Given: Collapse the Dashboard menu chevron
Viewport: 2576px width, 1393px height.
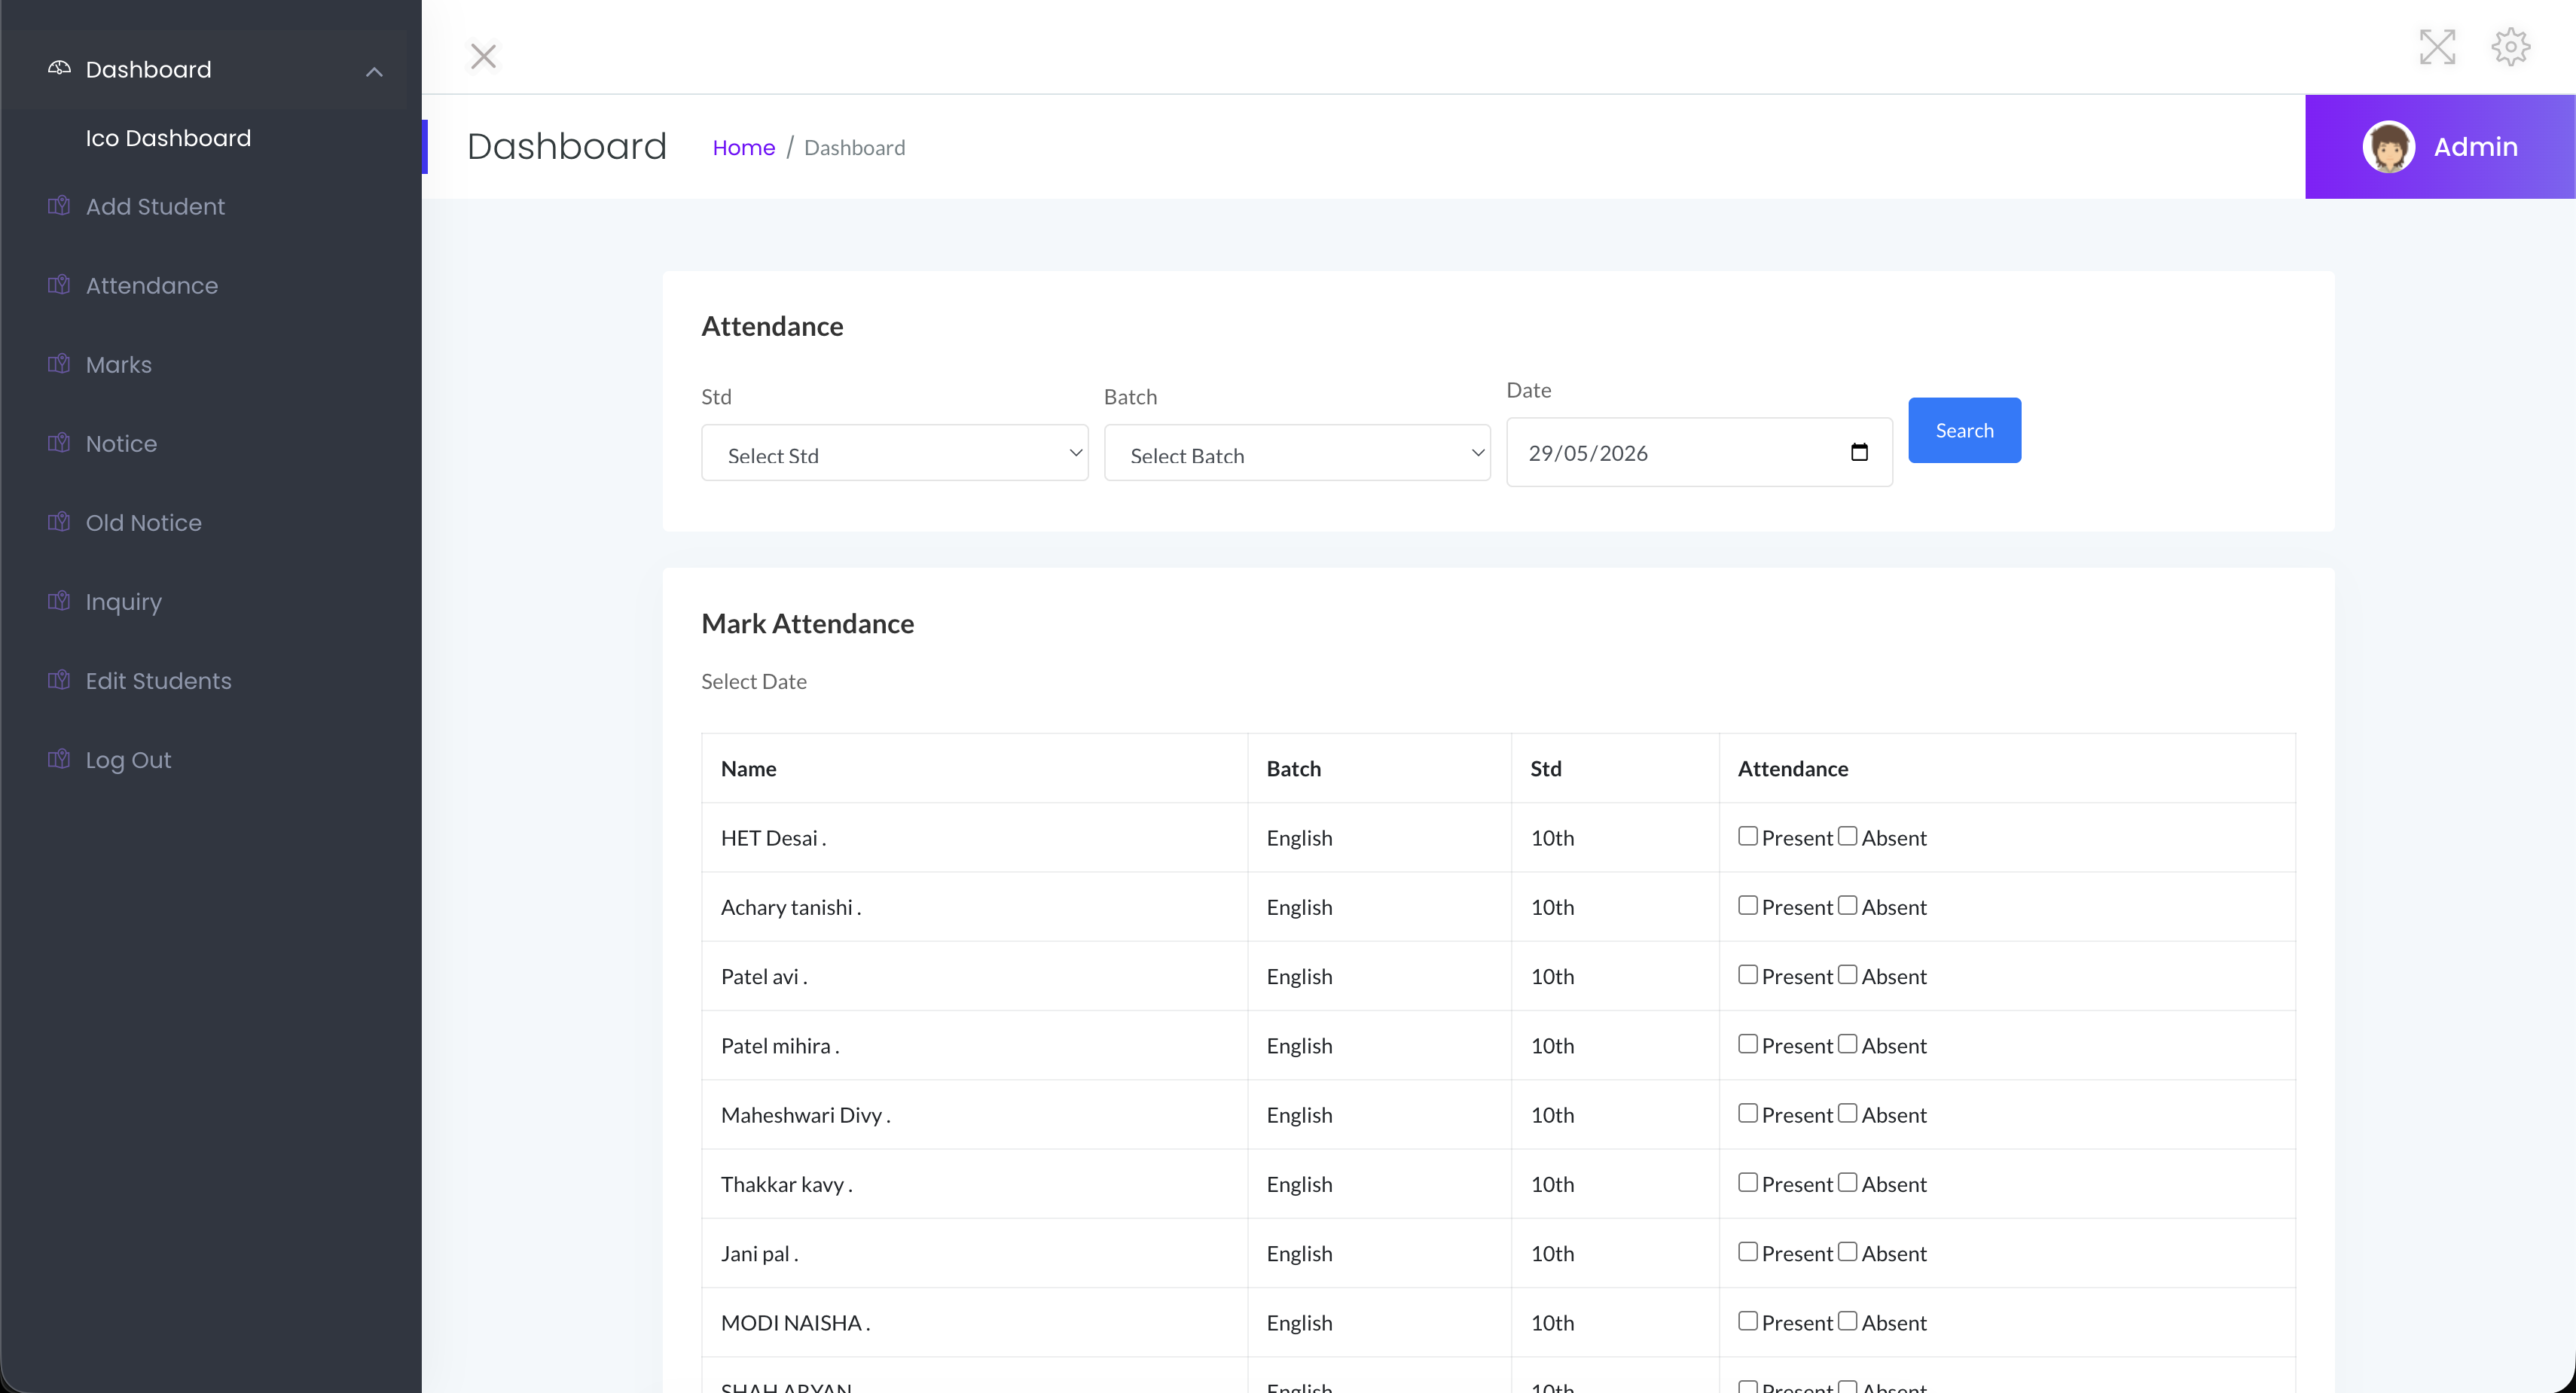Looking at the screenshot, I should click(374, 71).
